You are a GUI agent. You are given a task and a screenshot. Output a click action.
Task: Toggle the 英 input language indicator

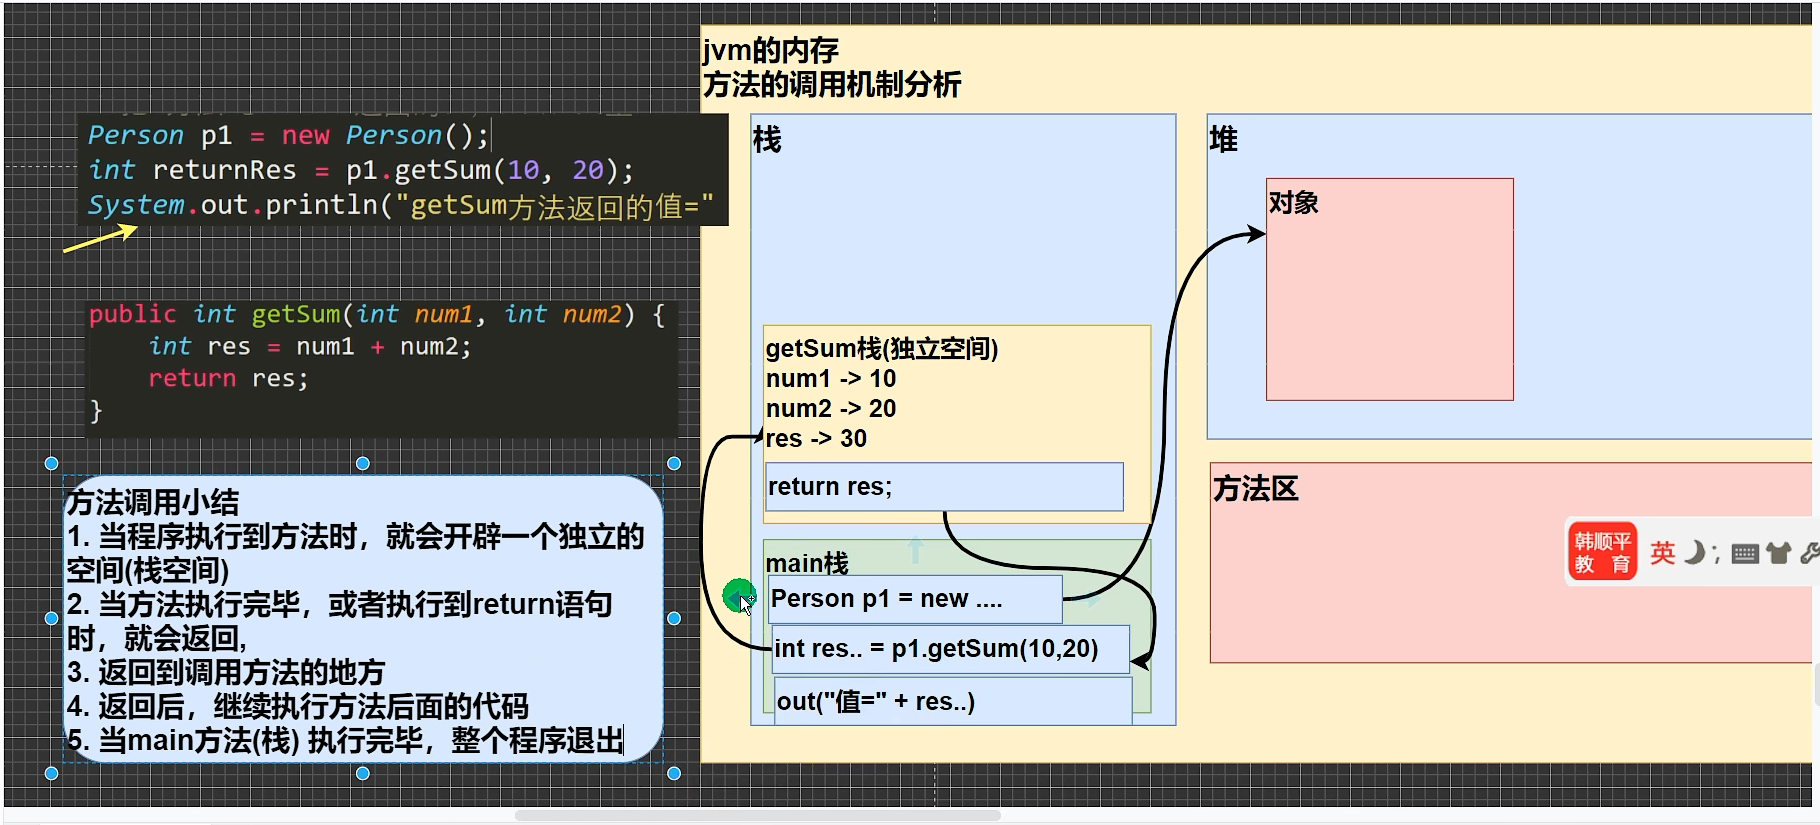click(x=1662, y=553)
